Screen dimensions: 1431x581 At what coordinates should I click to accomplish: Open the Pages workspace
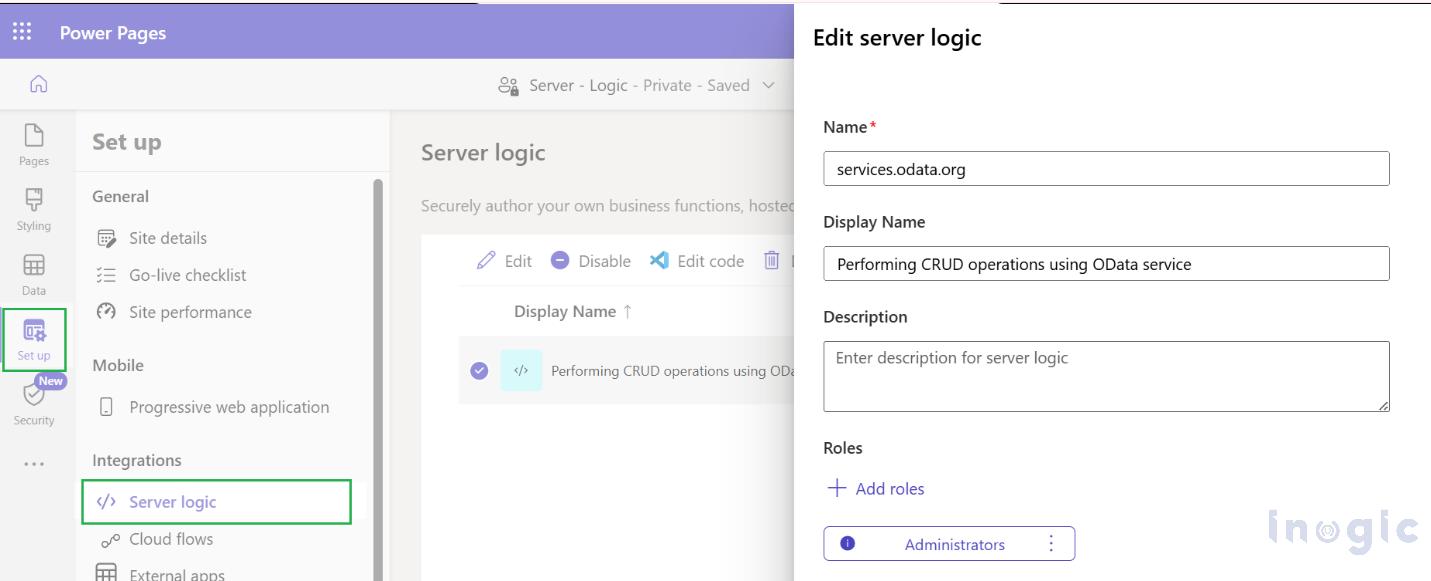tap(34, 145)
